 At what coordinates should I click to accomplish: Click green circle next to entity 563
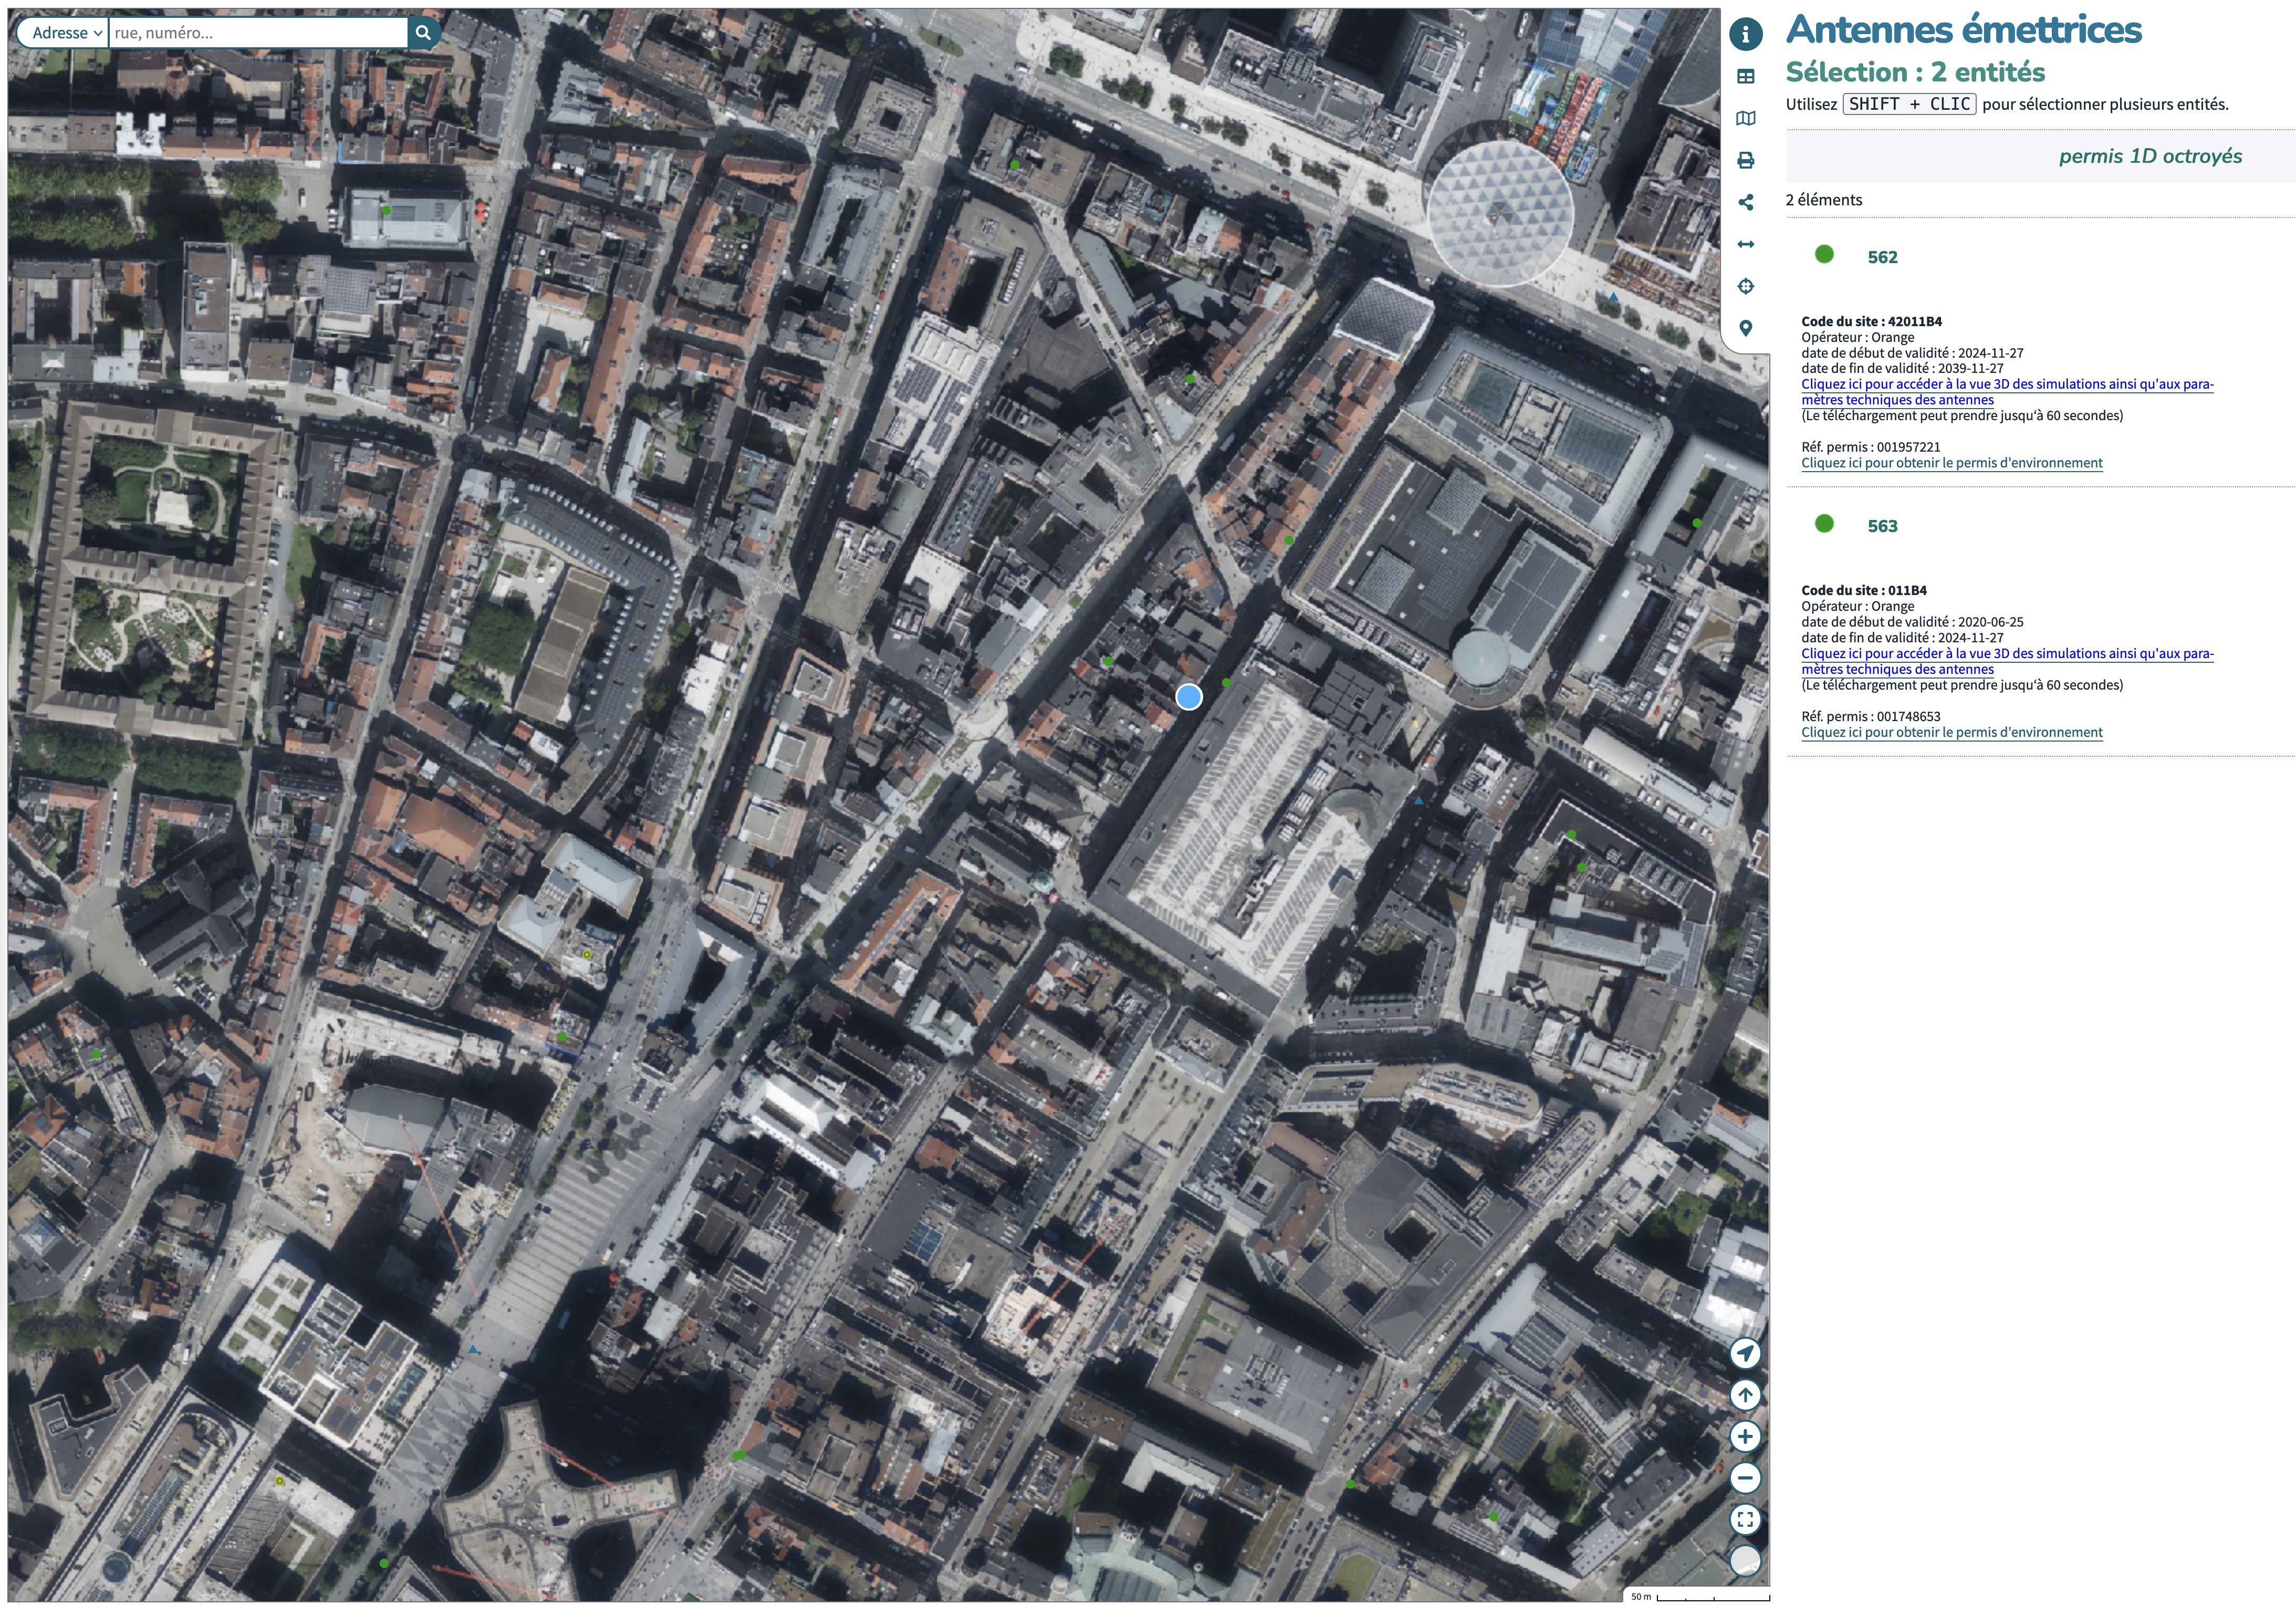1824,523
